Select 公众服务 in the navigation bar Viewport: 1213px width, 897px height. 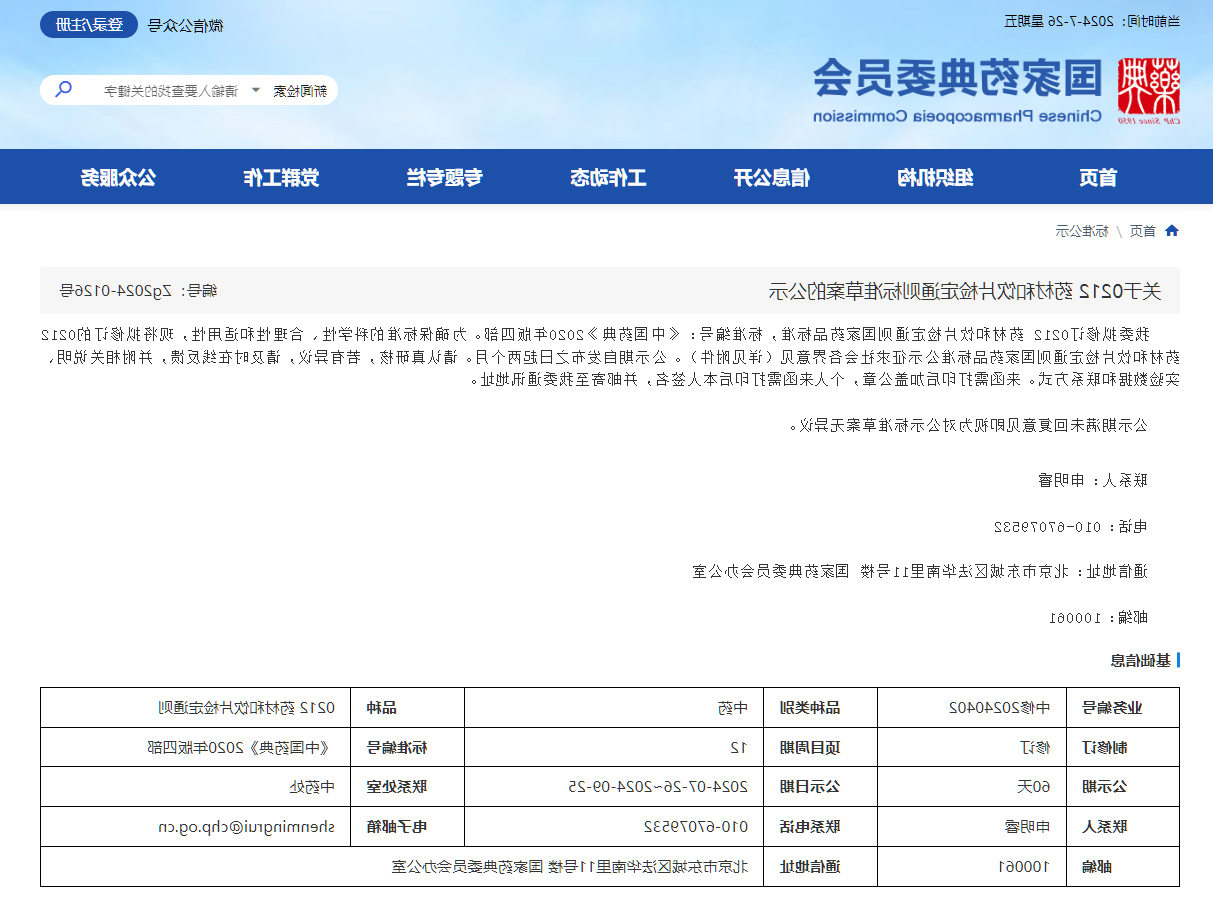118,178
